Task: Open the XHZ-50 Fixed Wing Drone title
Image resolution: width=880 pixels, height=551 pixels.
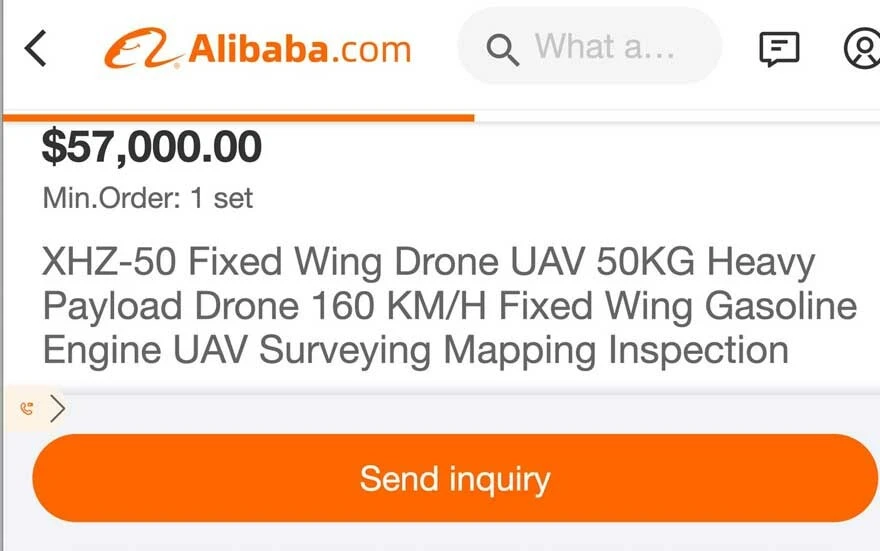Action: coord(428,262)
